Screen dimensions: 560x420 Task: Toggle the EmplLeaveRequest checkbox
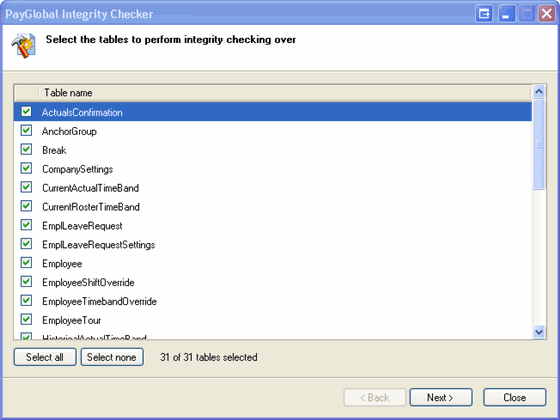[x=26, y=225]
